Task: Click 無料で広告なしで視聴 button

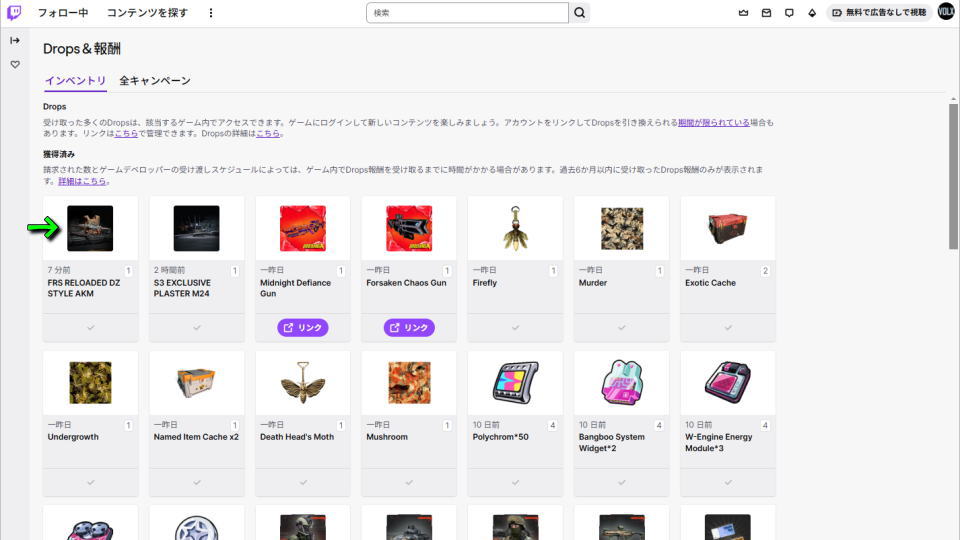Action: click(879, 12)
